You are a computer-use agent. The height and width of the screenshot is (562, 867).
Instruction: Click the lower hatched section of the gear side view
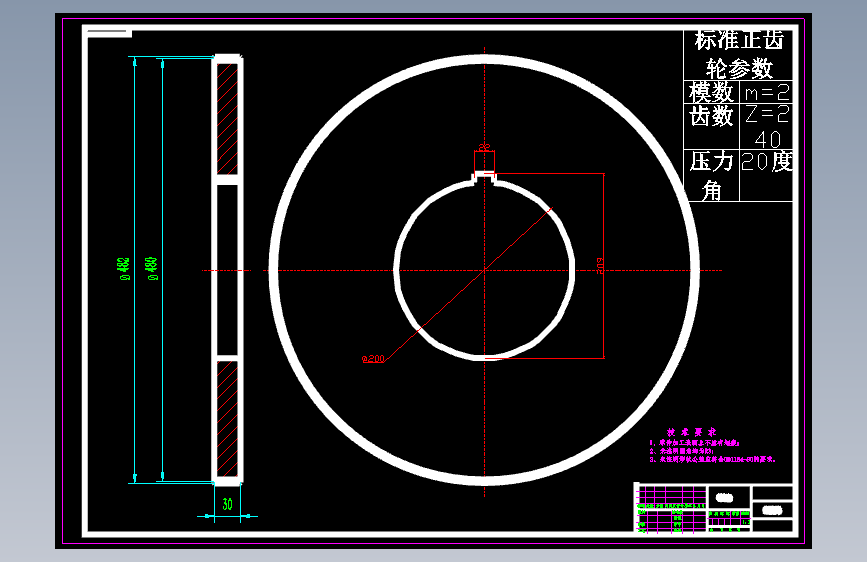[x=227, y=419]
